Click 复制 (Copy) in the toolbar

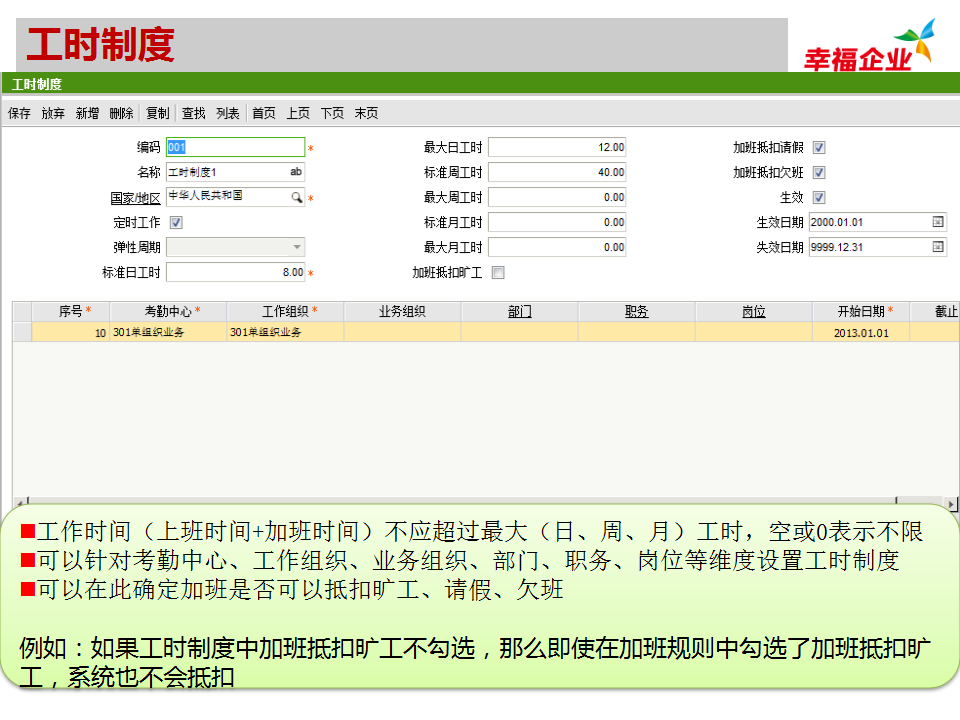point(157,114)
